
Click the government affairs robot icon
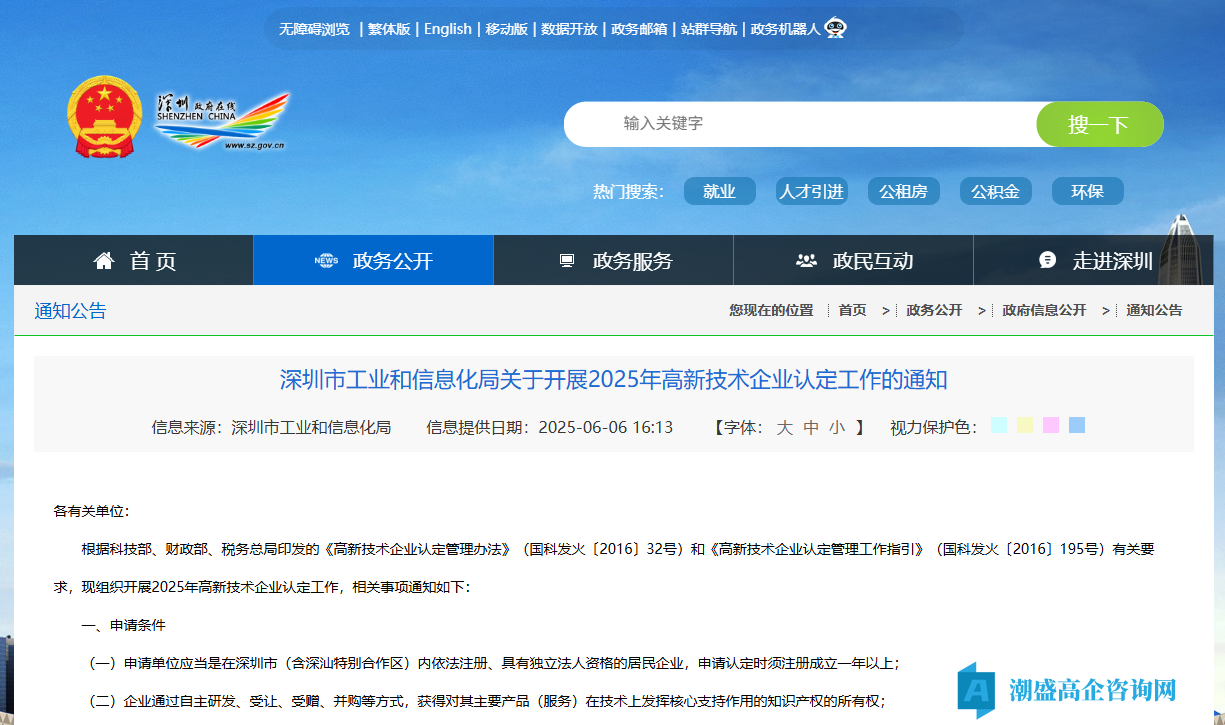coord(835,29)
